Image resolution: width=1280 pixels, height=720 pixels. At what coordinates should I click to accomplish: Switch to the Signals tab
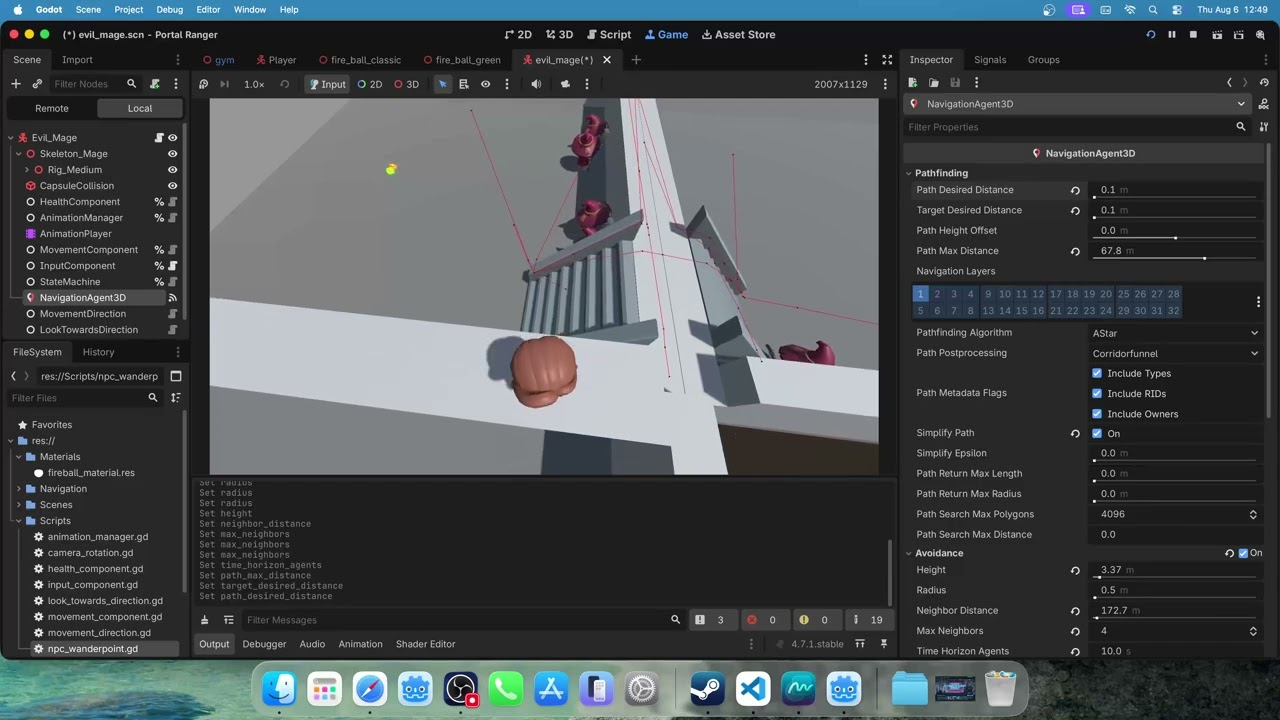990,60
